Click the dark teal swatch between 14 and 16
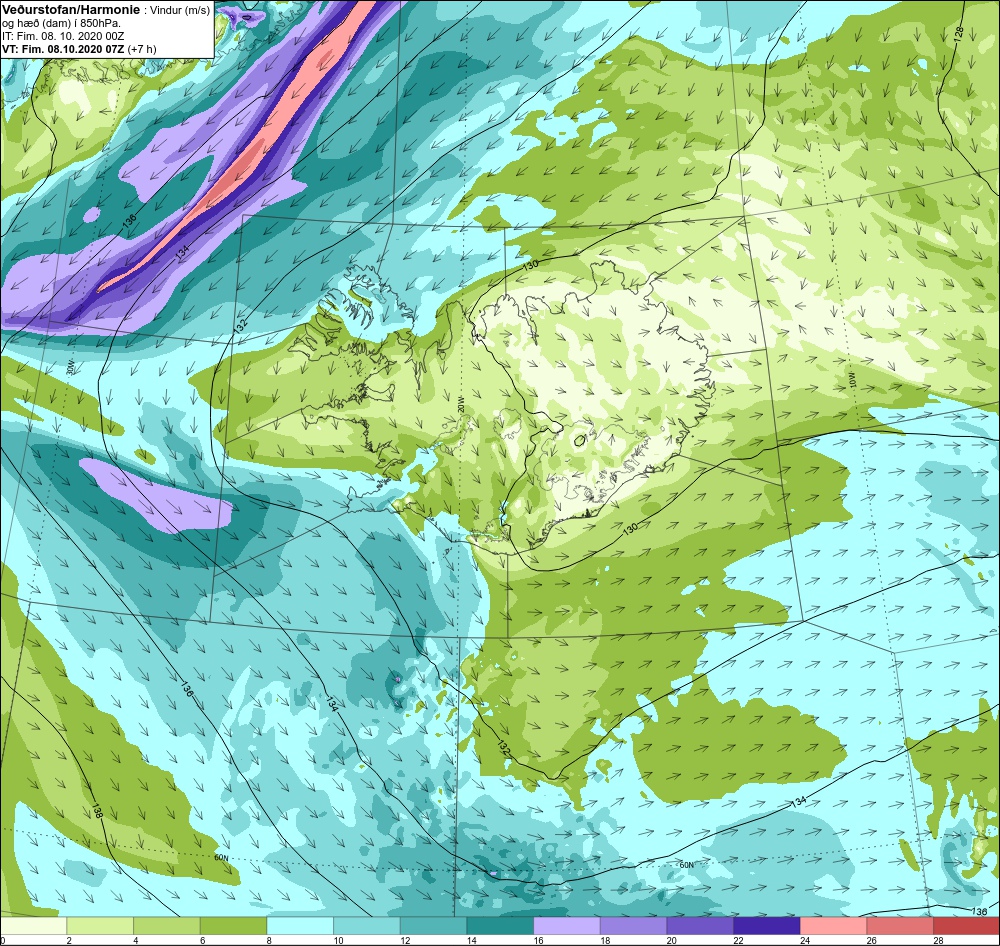 [500, 926]
